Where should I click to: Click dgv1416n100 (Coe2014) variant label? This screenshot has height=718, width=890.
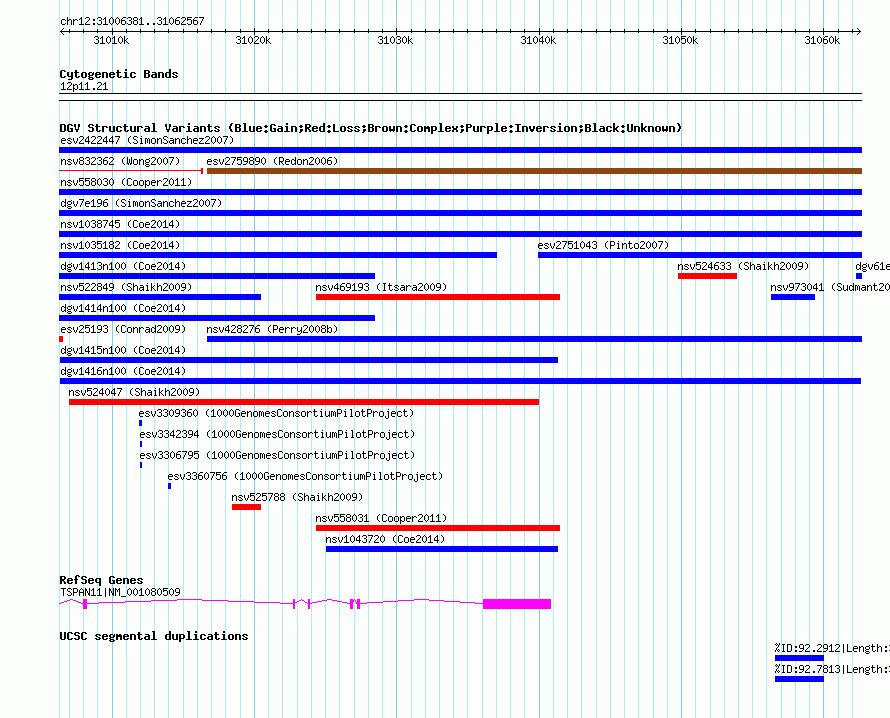pos(123,371)
